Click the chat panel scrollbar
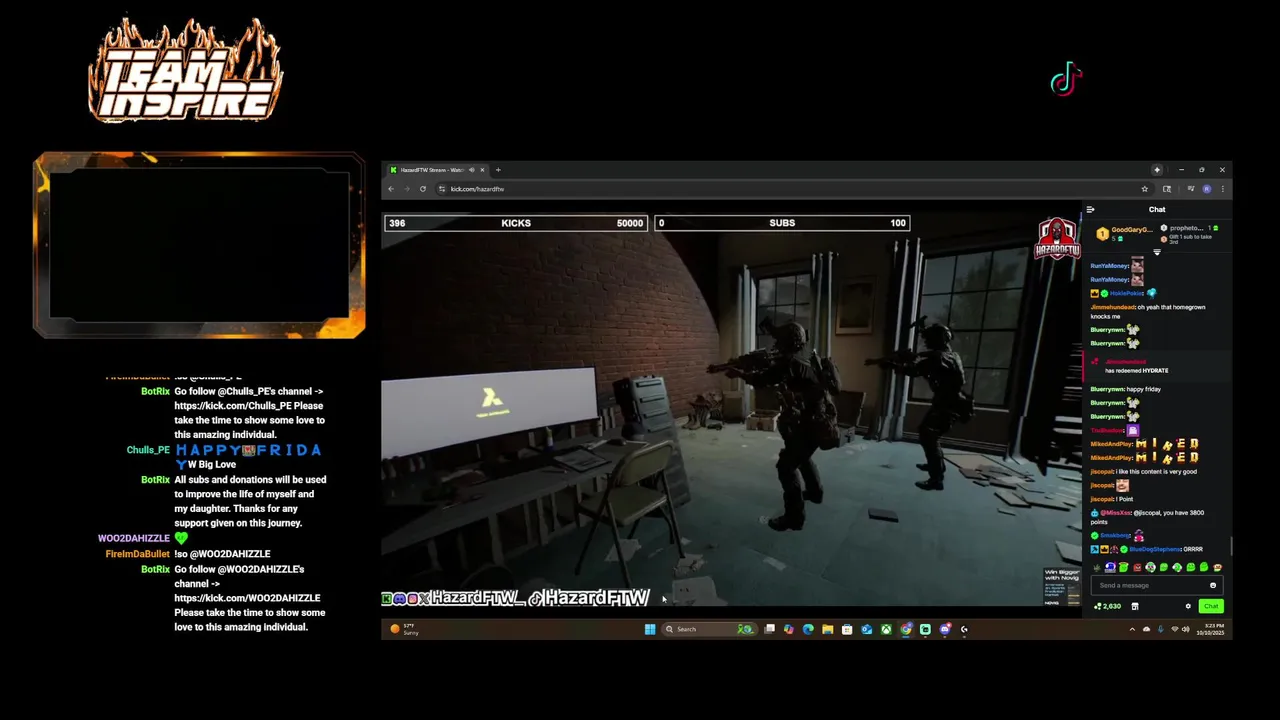This screenshot has width=1280, height=720. [x=1231, y=545]
